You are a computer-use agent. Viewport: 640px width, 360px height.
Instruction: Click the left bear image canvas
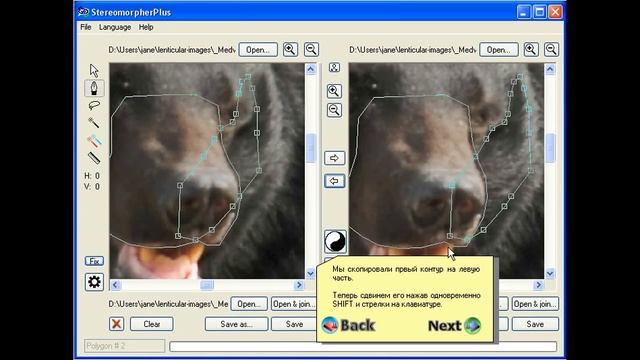point(207,171)
